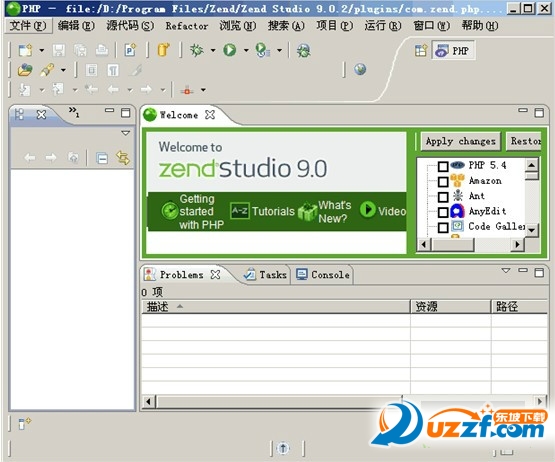This screenshot has height=462, width=555.
Task: Check the Code Gallery checkbox
Action: click(443, 227)
